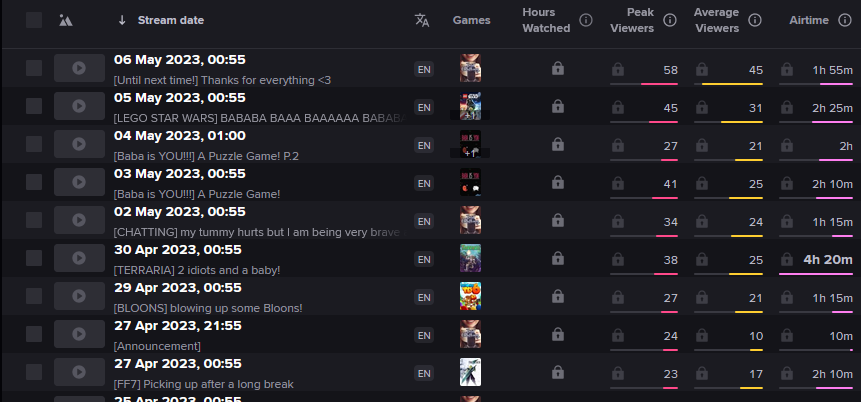Click the Airtime info icon
861x402 pixels.
pyautogui.click(x=845, y=20)
